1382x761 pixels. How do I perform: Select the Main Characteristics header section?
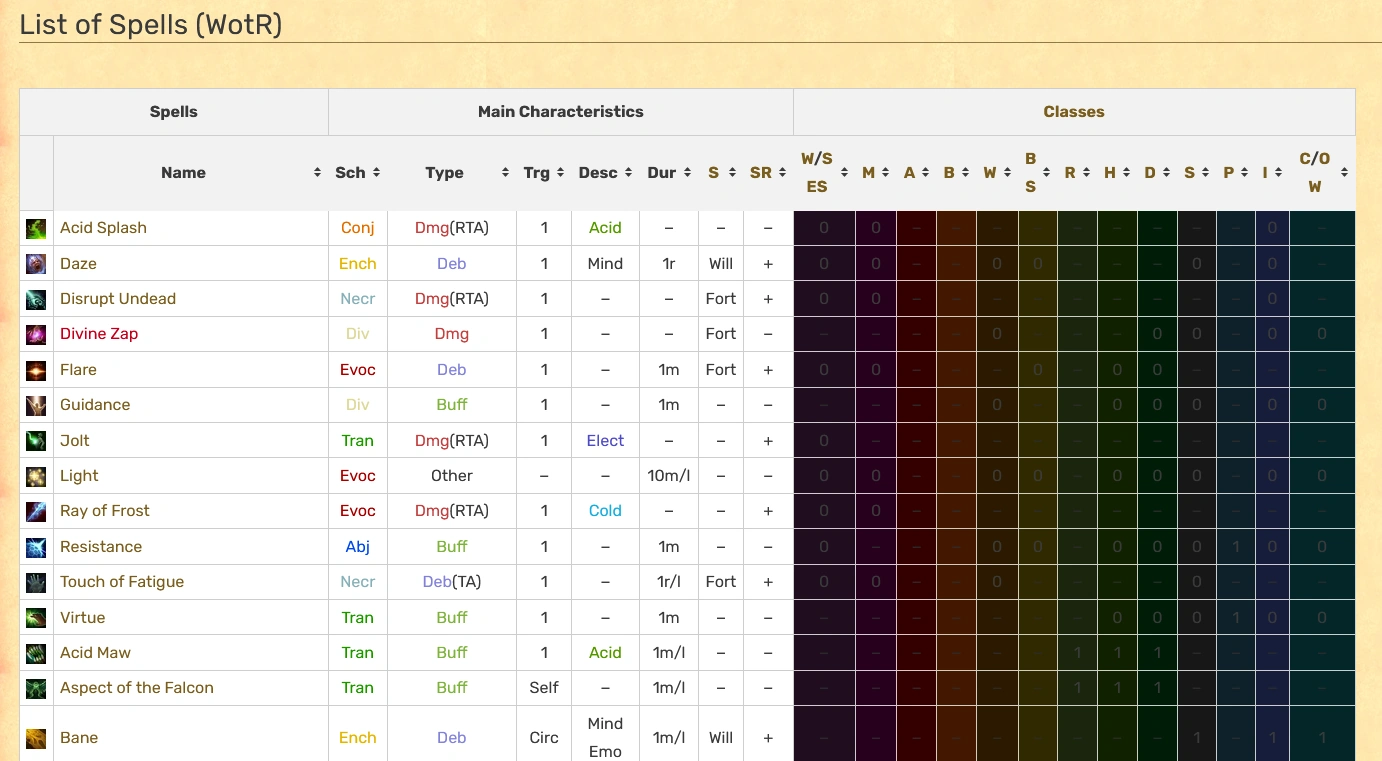(560, 111)
